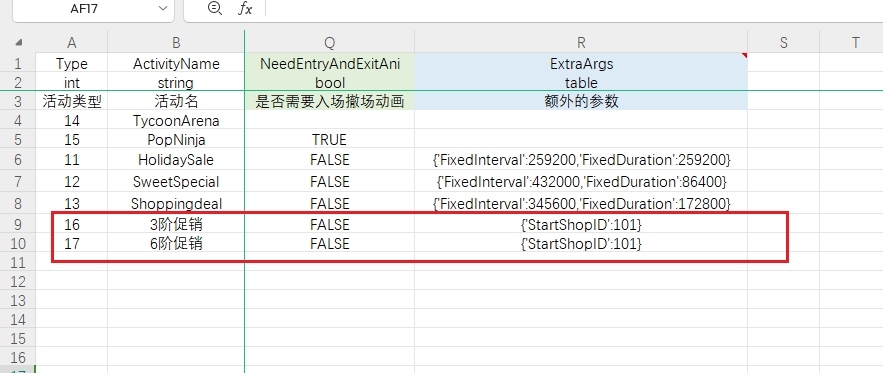This screenshot has width=883, height=373.
Task: Click Type value 16 cell
Action: pos(72,224)
